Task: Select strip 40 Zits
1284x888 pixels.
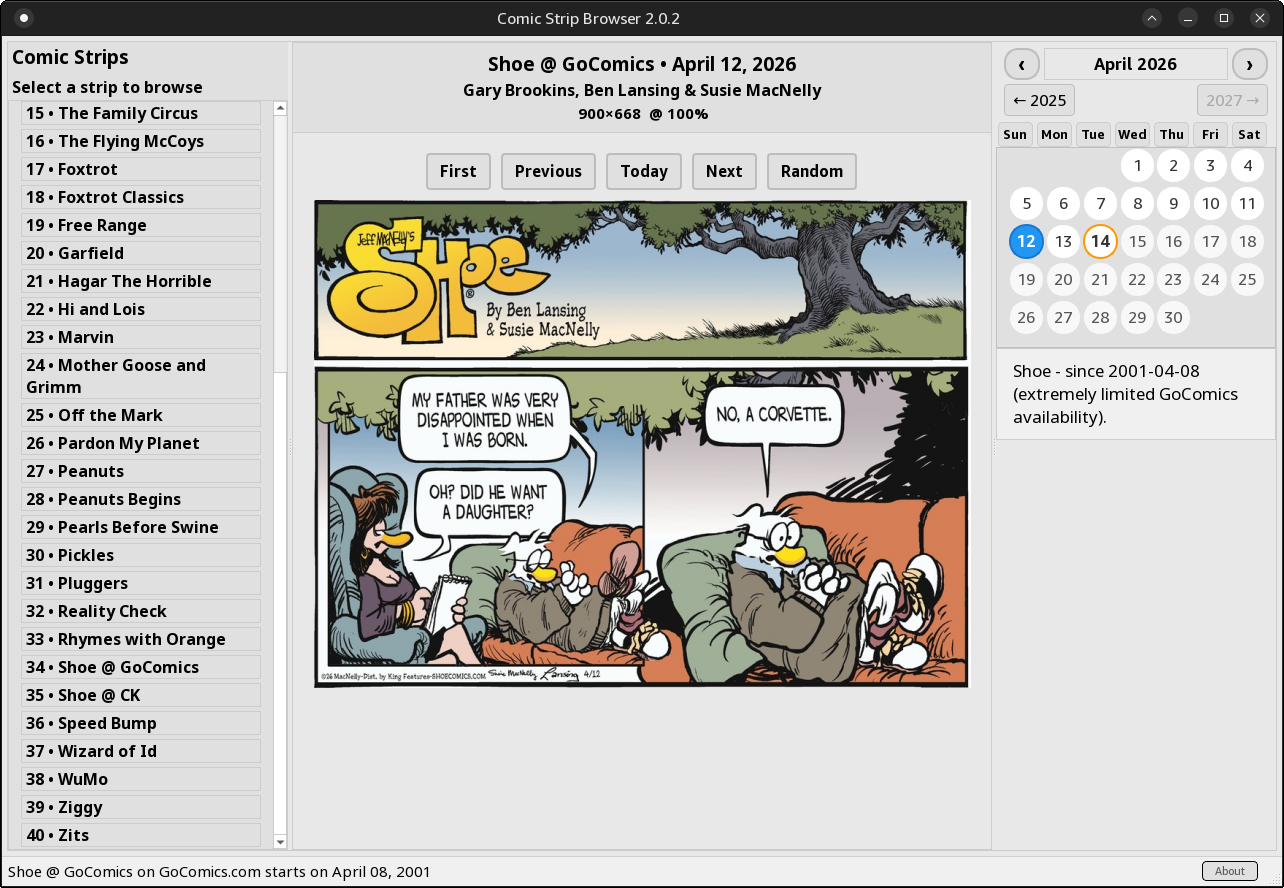Action: pos(141,835)
